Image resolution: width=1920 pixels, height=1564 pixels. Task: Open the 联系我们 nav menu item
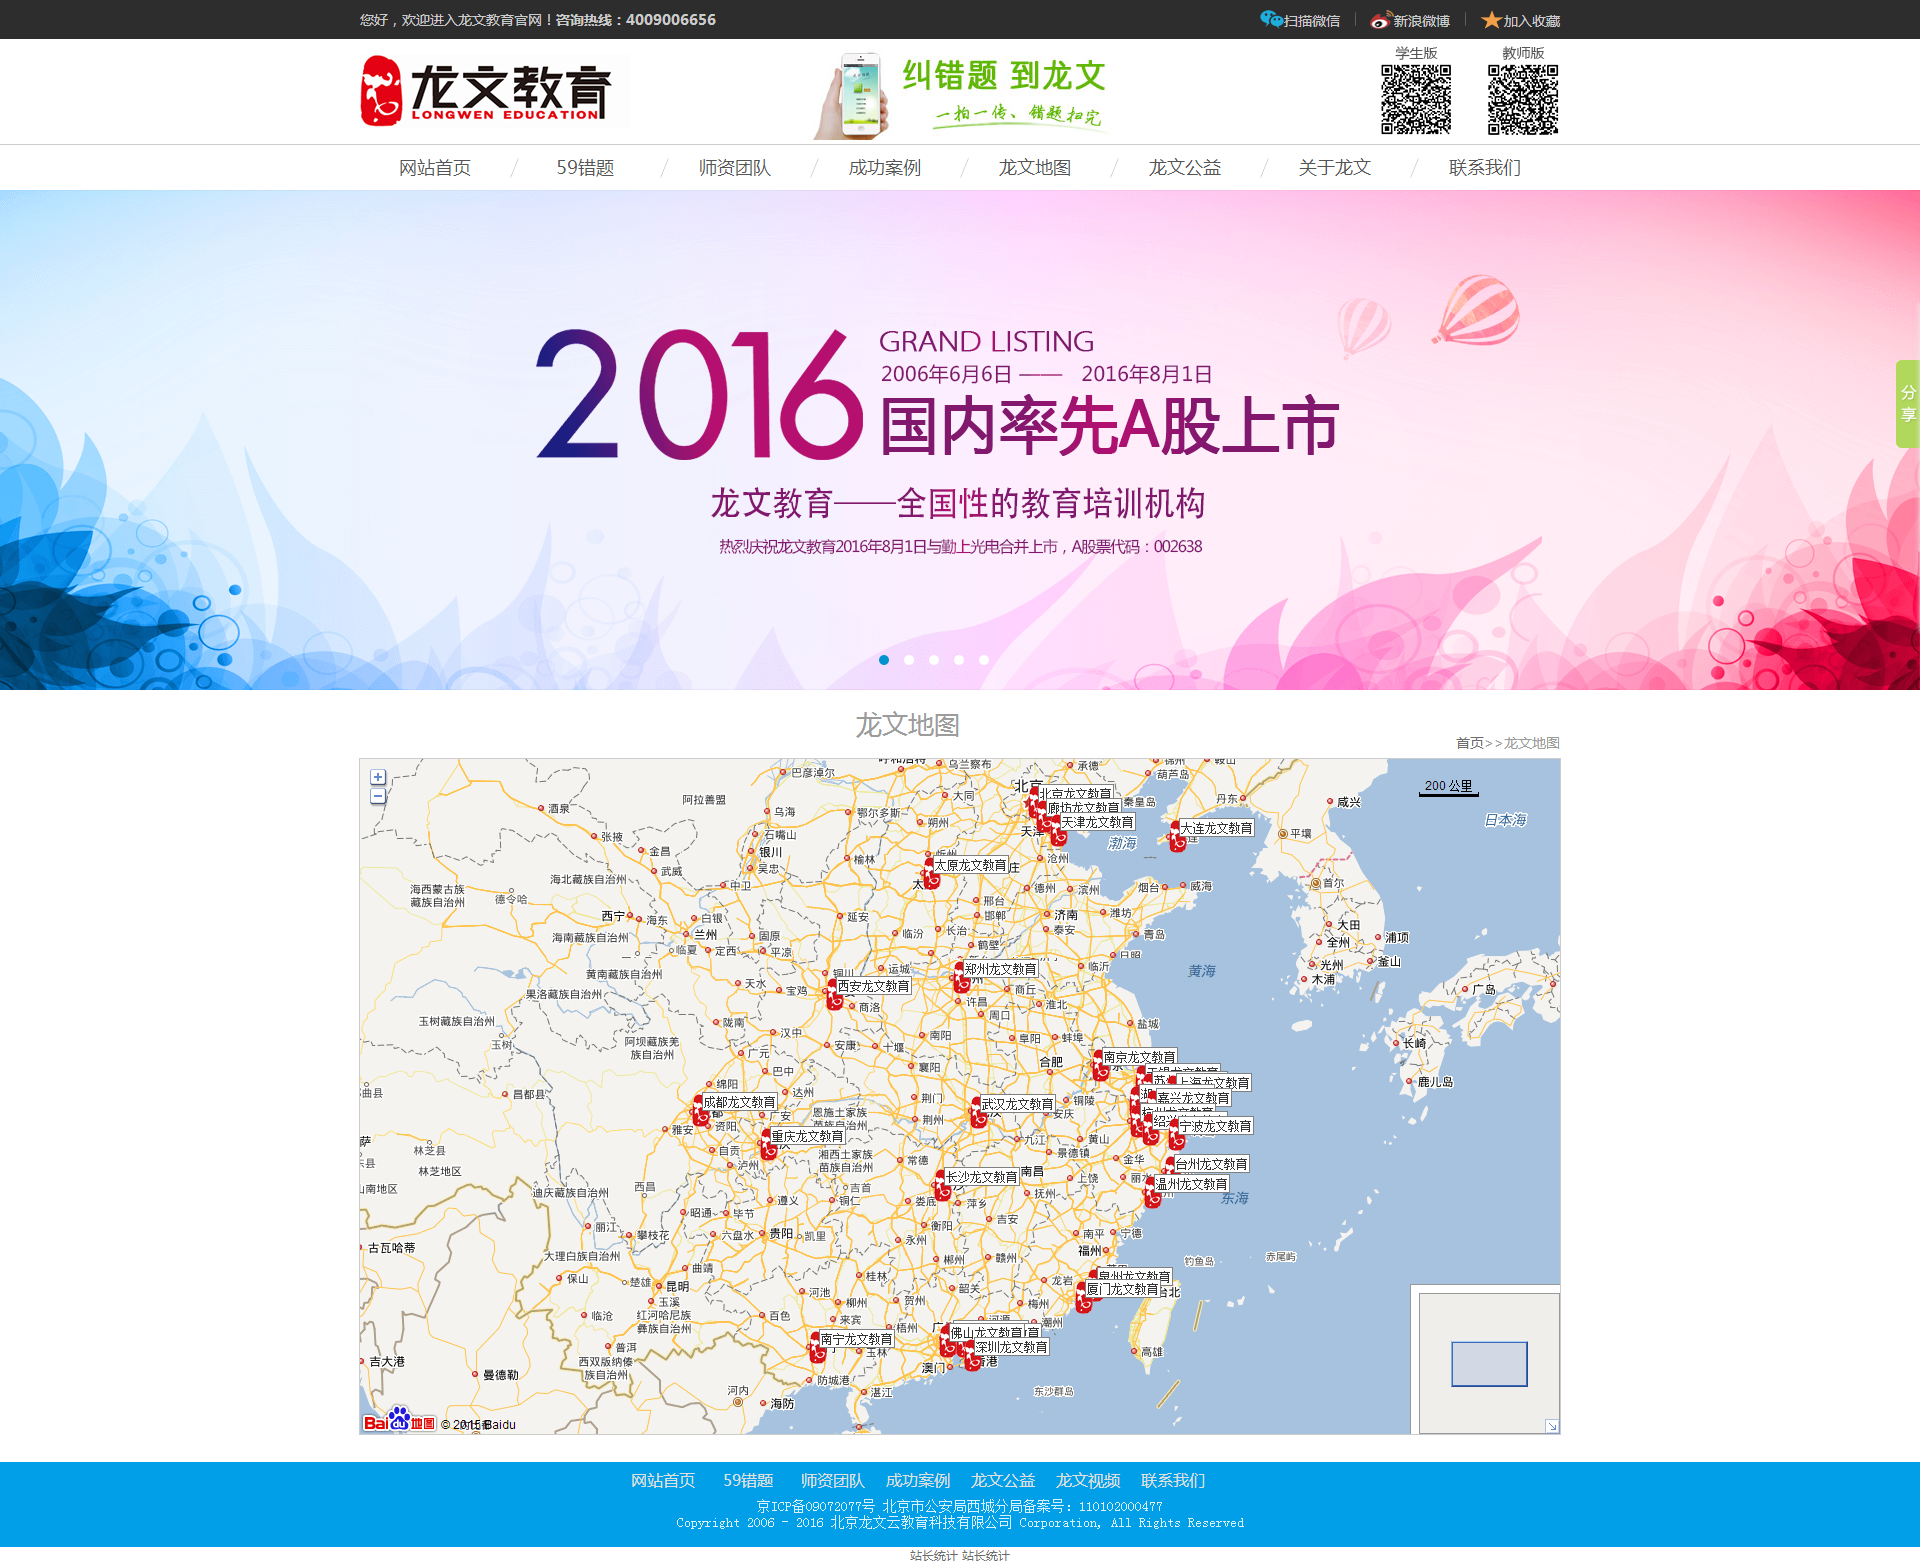[x=1485, y=168]
